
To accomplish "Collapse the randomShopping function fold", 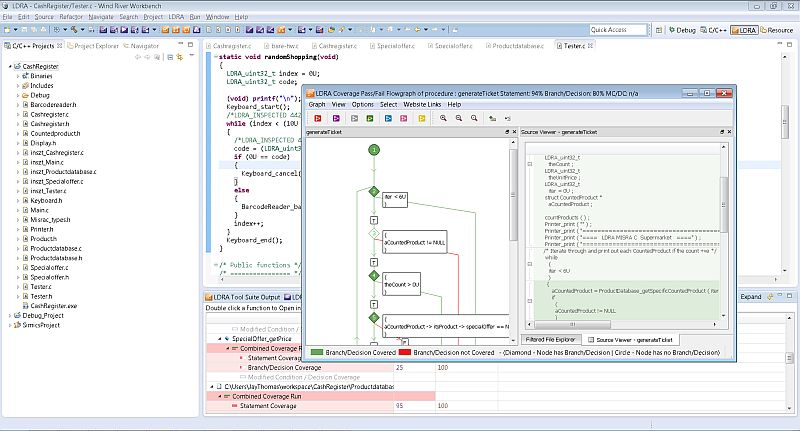I will 215,57.
